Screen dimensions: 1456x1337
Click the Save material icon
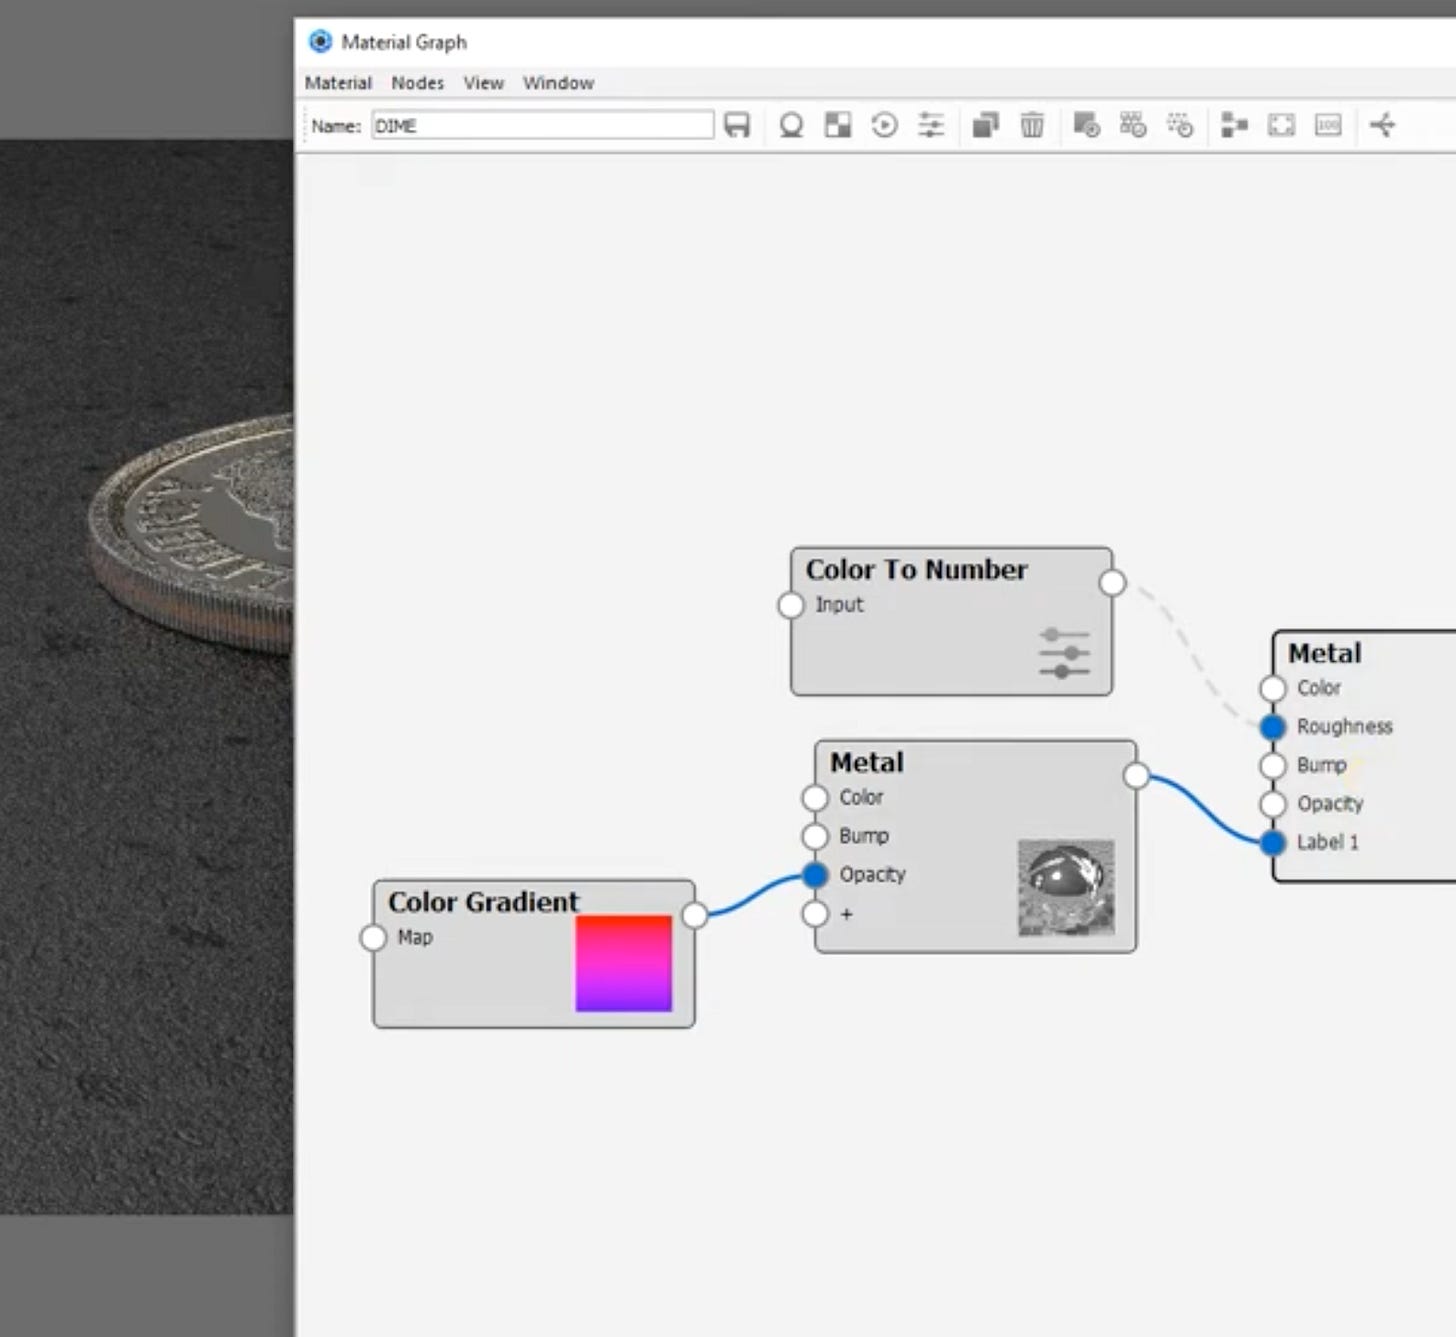[x=738, y=125]
